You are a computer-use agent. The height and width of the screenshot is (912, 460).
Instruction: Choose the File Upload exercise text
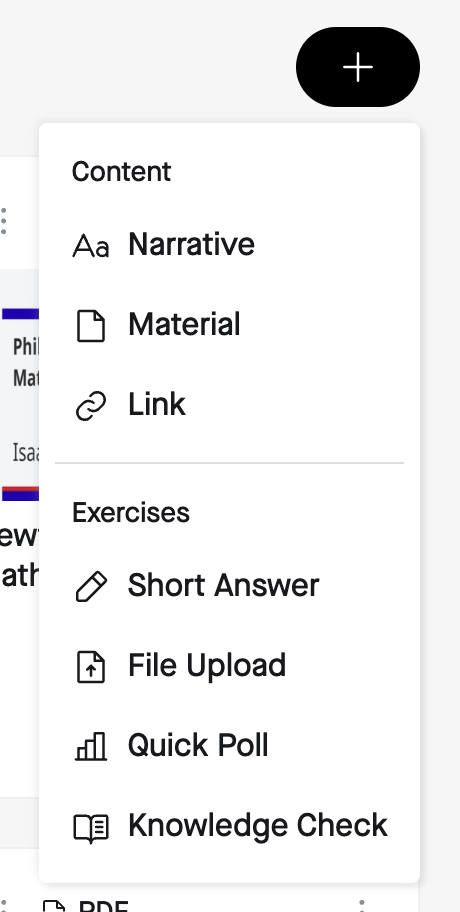coord(207,665)
